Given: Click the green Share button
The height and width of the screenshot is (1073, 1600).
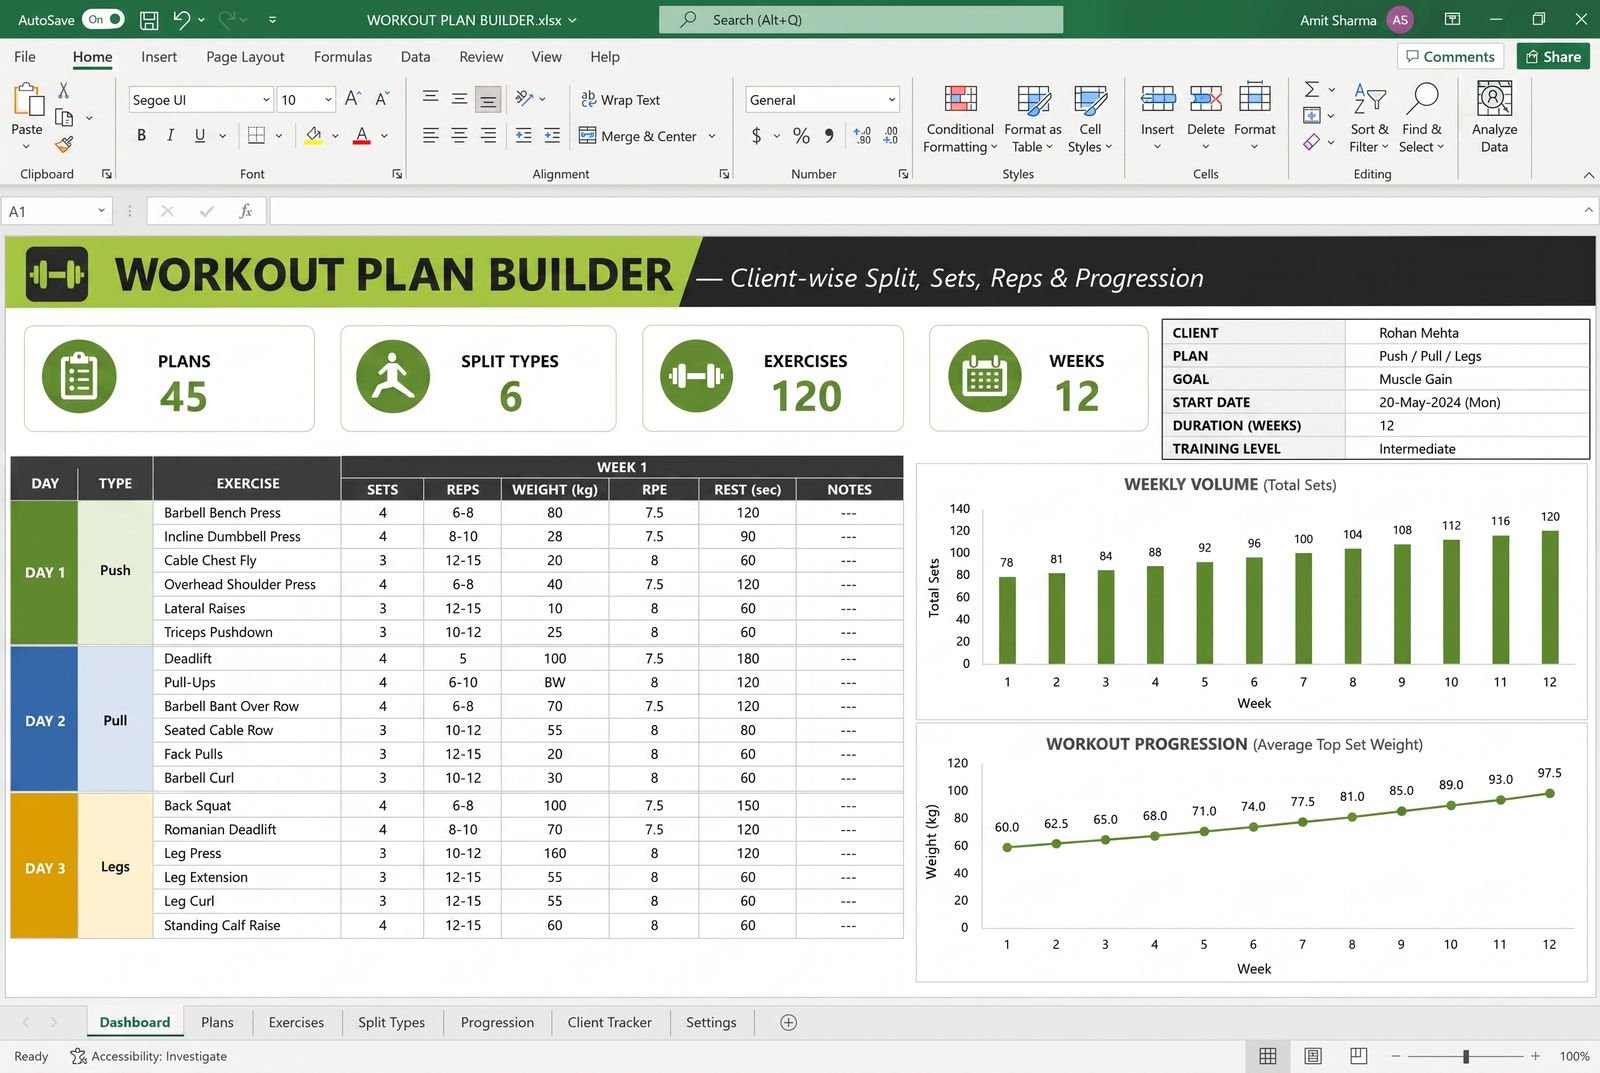Looking at the screenshot, I should pos(1553,56).
